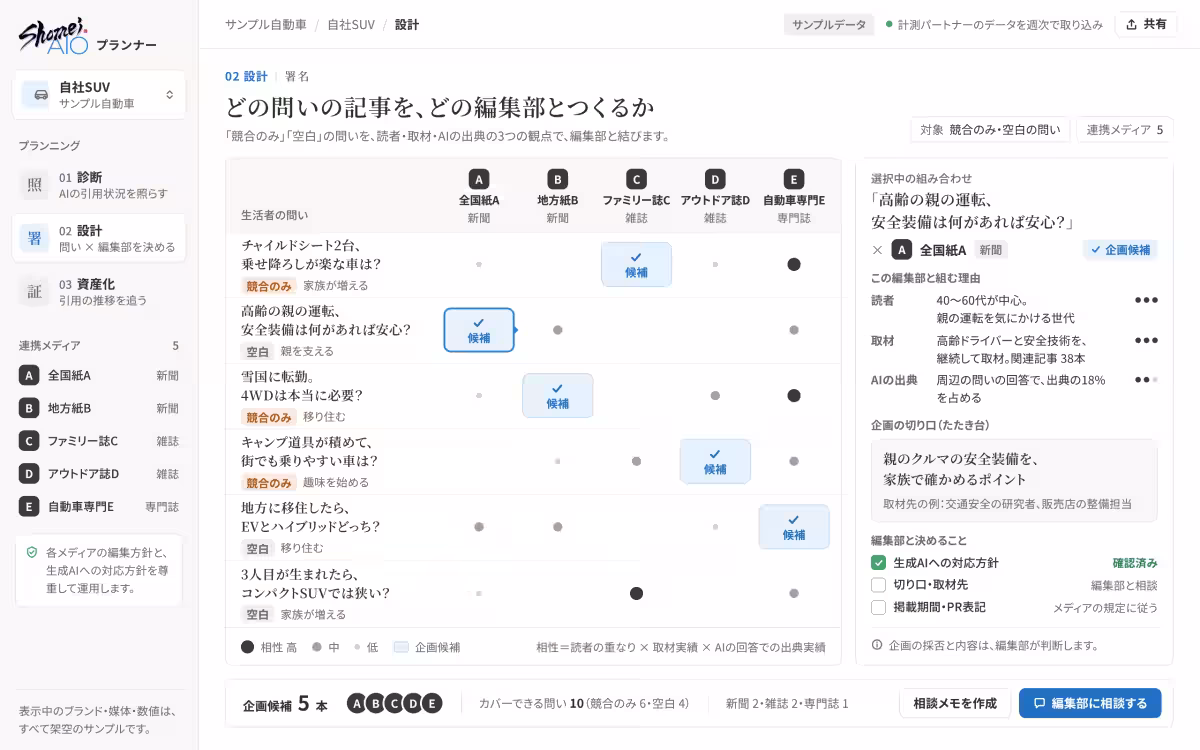The image size is (1200, 750).
Task: Click the 取材 rating dots
Action: coord(1146,340)
